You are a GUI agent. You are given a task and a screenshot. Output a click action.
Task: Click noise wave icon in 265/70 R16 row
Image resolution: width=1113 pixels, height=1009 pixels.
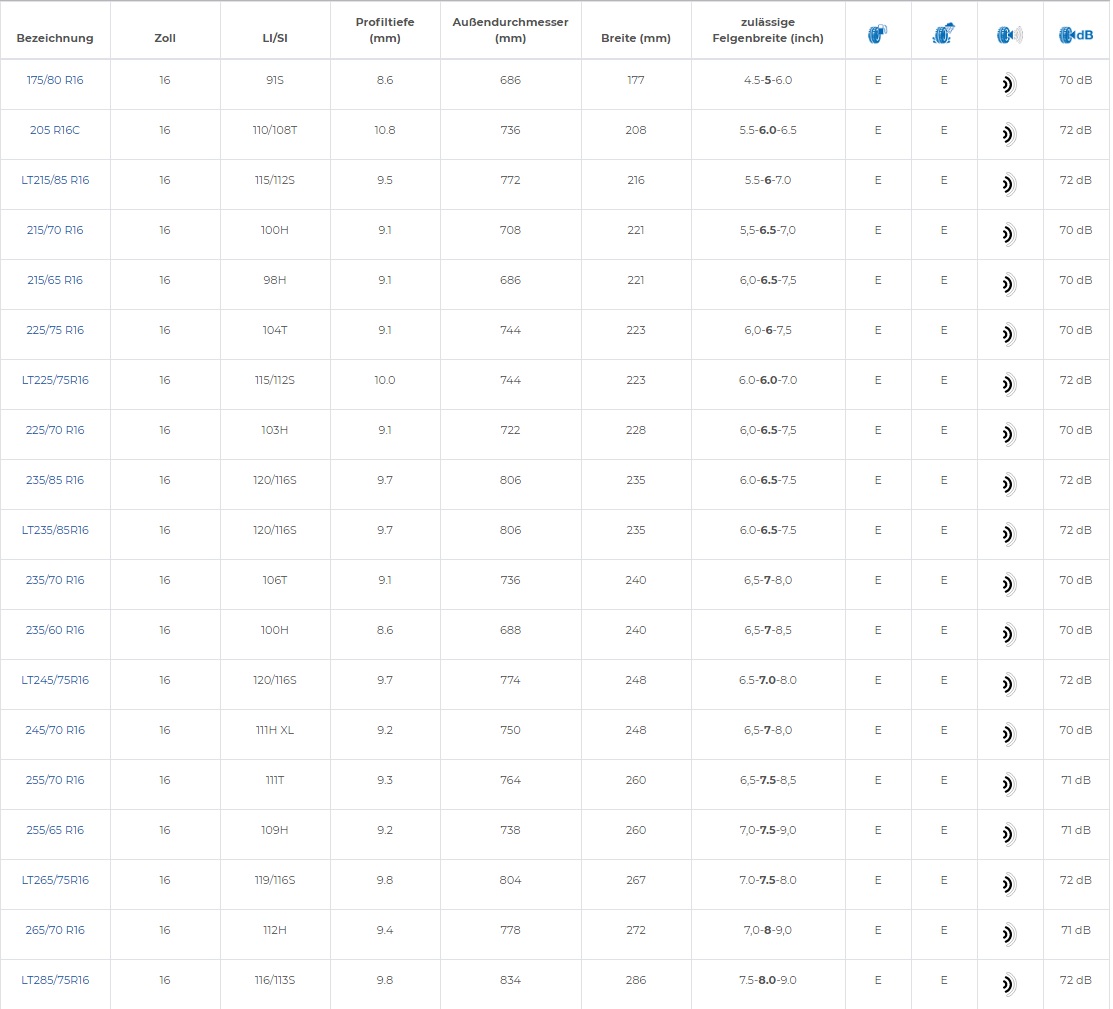click(x=1009, y=934)
